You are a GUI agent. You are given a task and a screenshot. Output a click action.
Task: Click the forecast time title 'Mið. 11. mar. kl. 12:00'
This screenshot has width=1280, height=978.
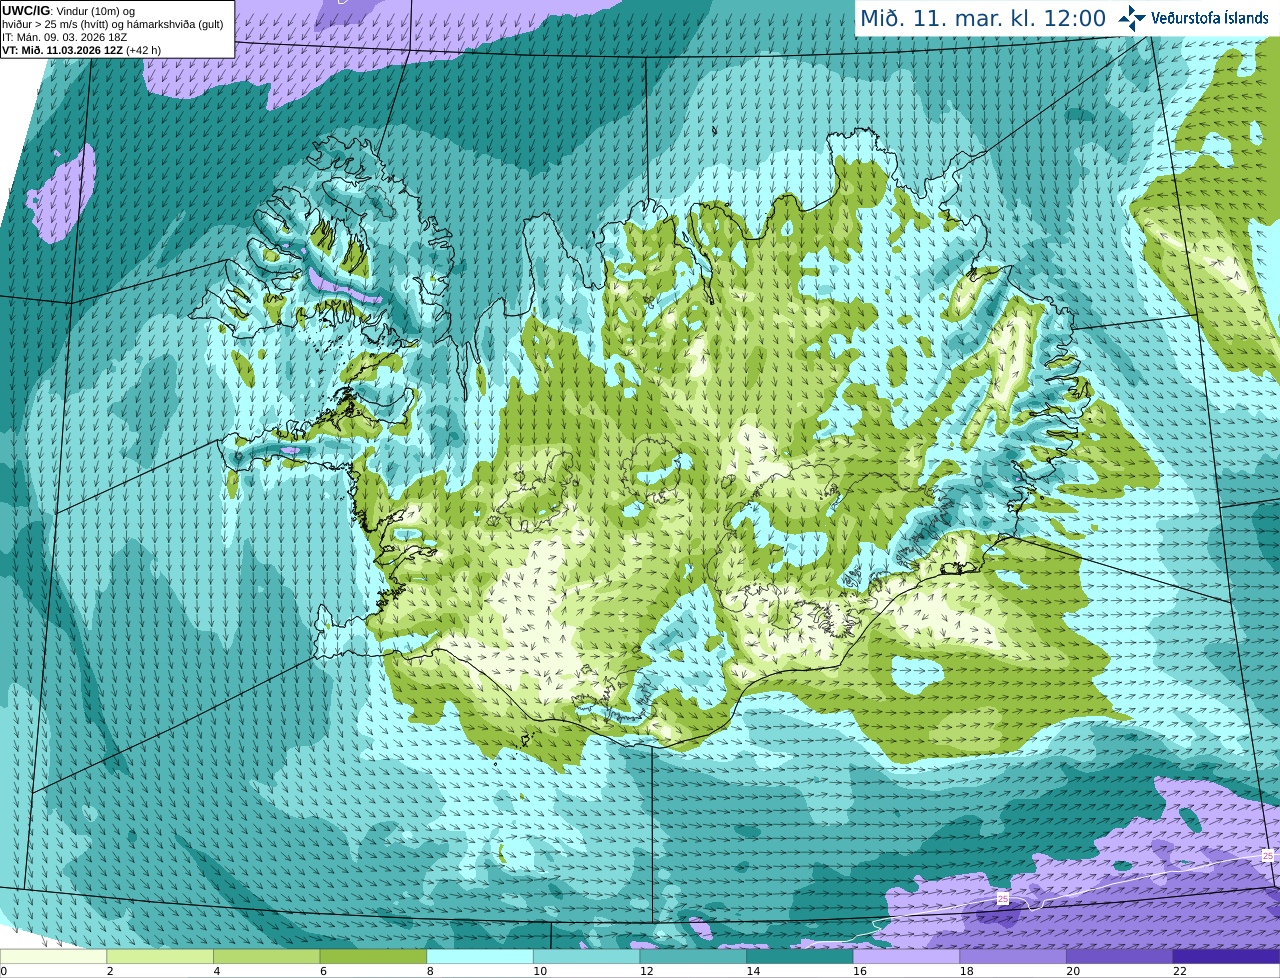pos(983,18)
